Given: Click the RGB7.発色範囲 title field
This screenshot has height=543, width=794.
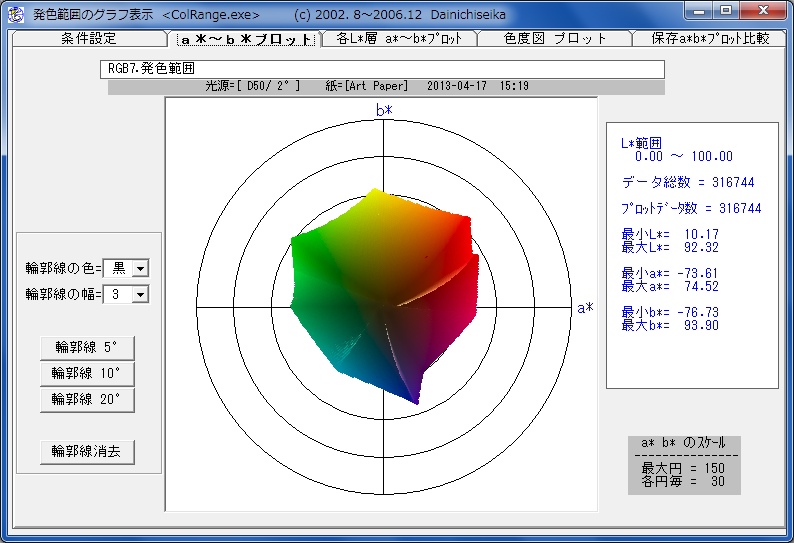Looking at the screenshot, I should point(382,69).
